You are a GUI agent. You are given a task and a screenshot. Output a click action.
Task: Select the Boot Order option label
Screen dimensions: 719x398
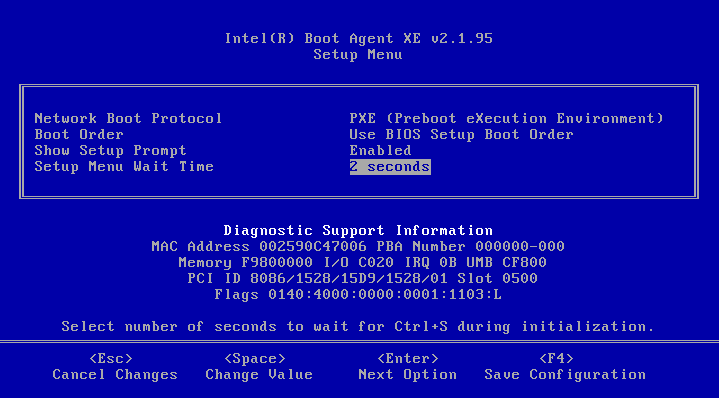point(79,134)
